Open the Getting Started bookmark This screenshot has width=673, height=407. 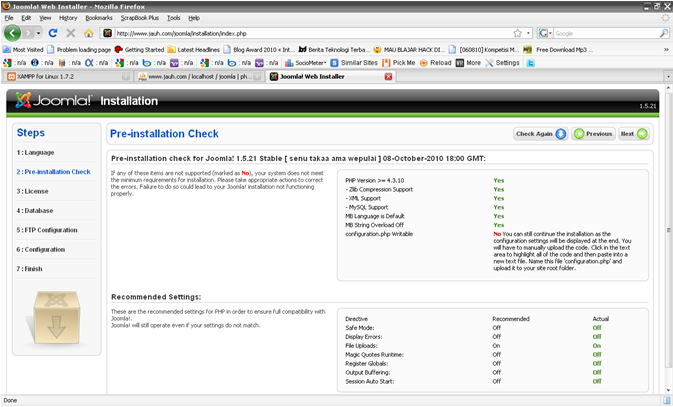(139, 49)
